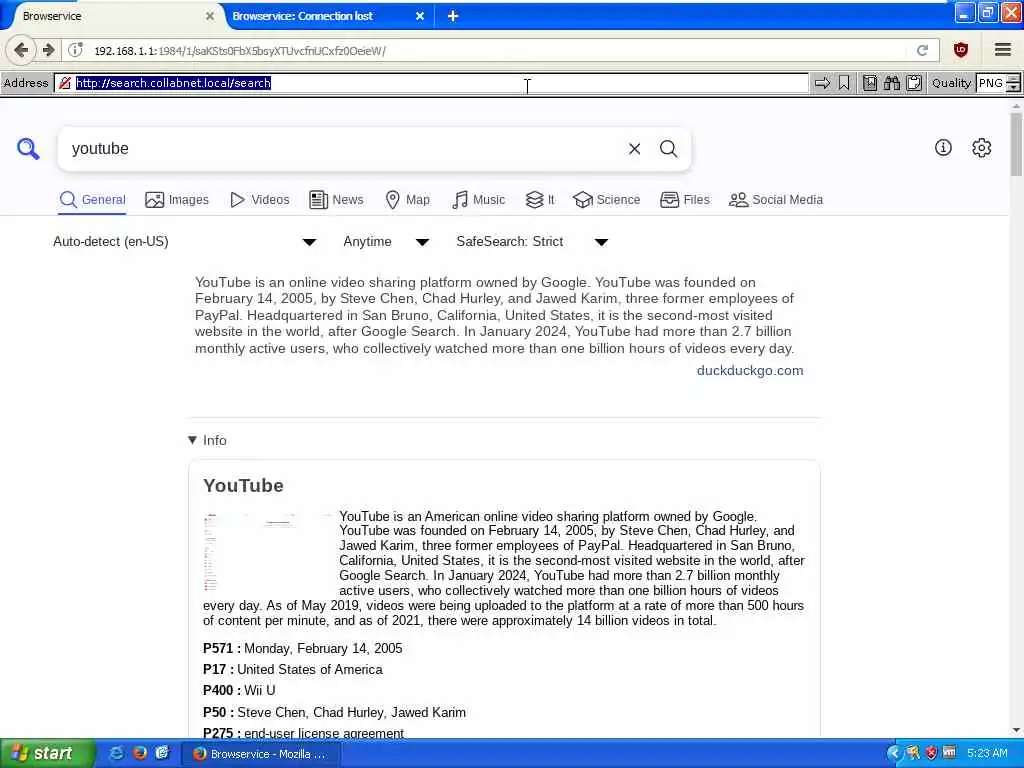This screenshot has width=1024, height=768.
Task: Click the third quick launch icon
Action: (162, 753)
